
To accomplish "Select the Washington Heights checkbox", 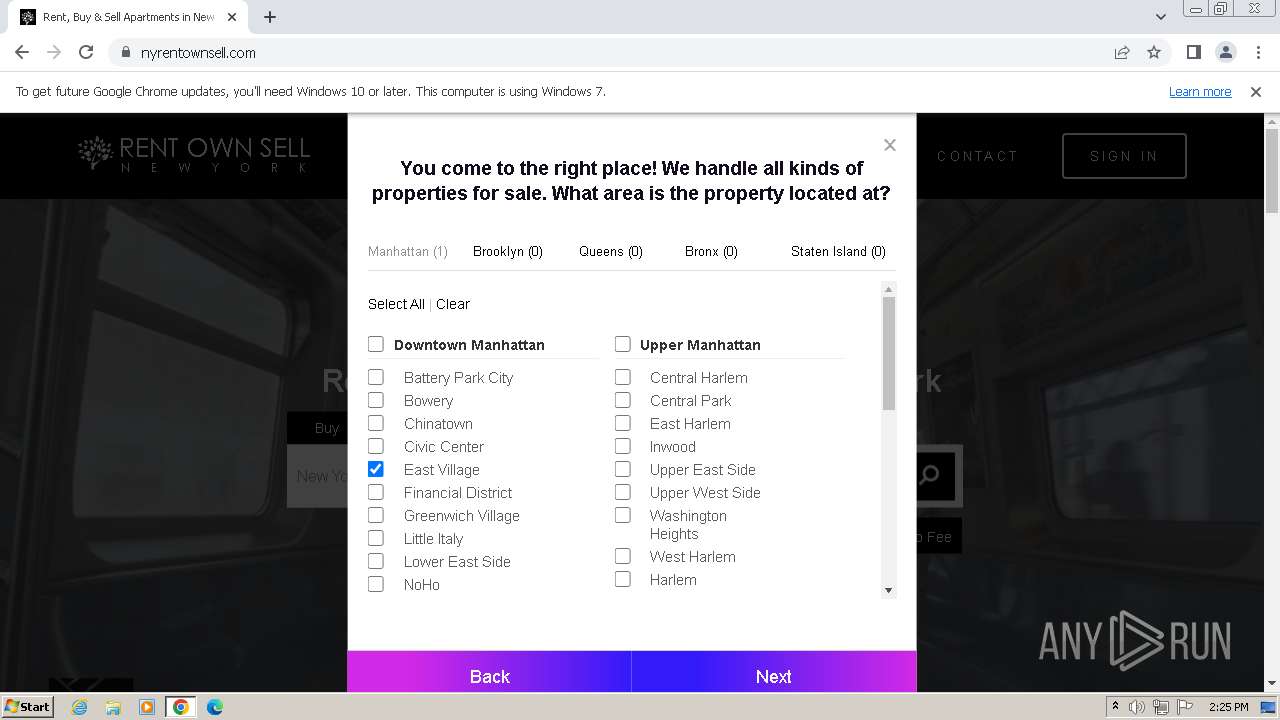I will tap(623, 515).
